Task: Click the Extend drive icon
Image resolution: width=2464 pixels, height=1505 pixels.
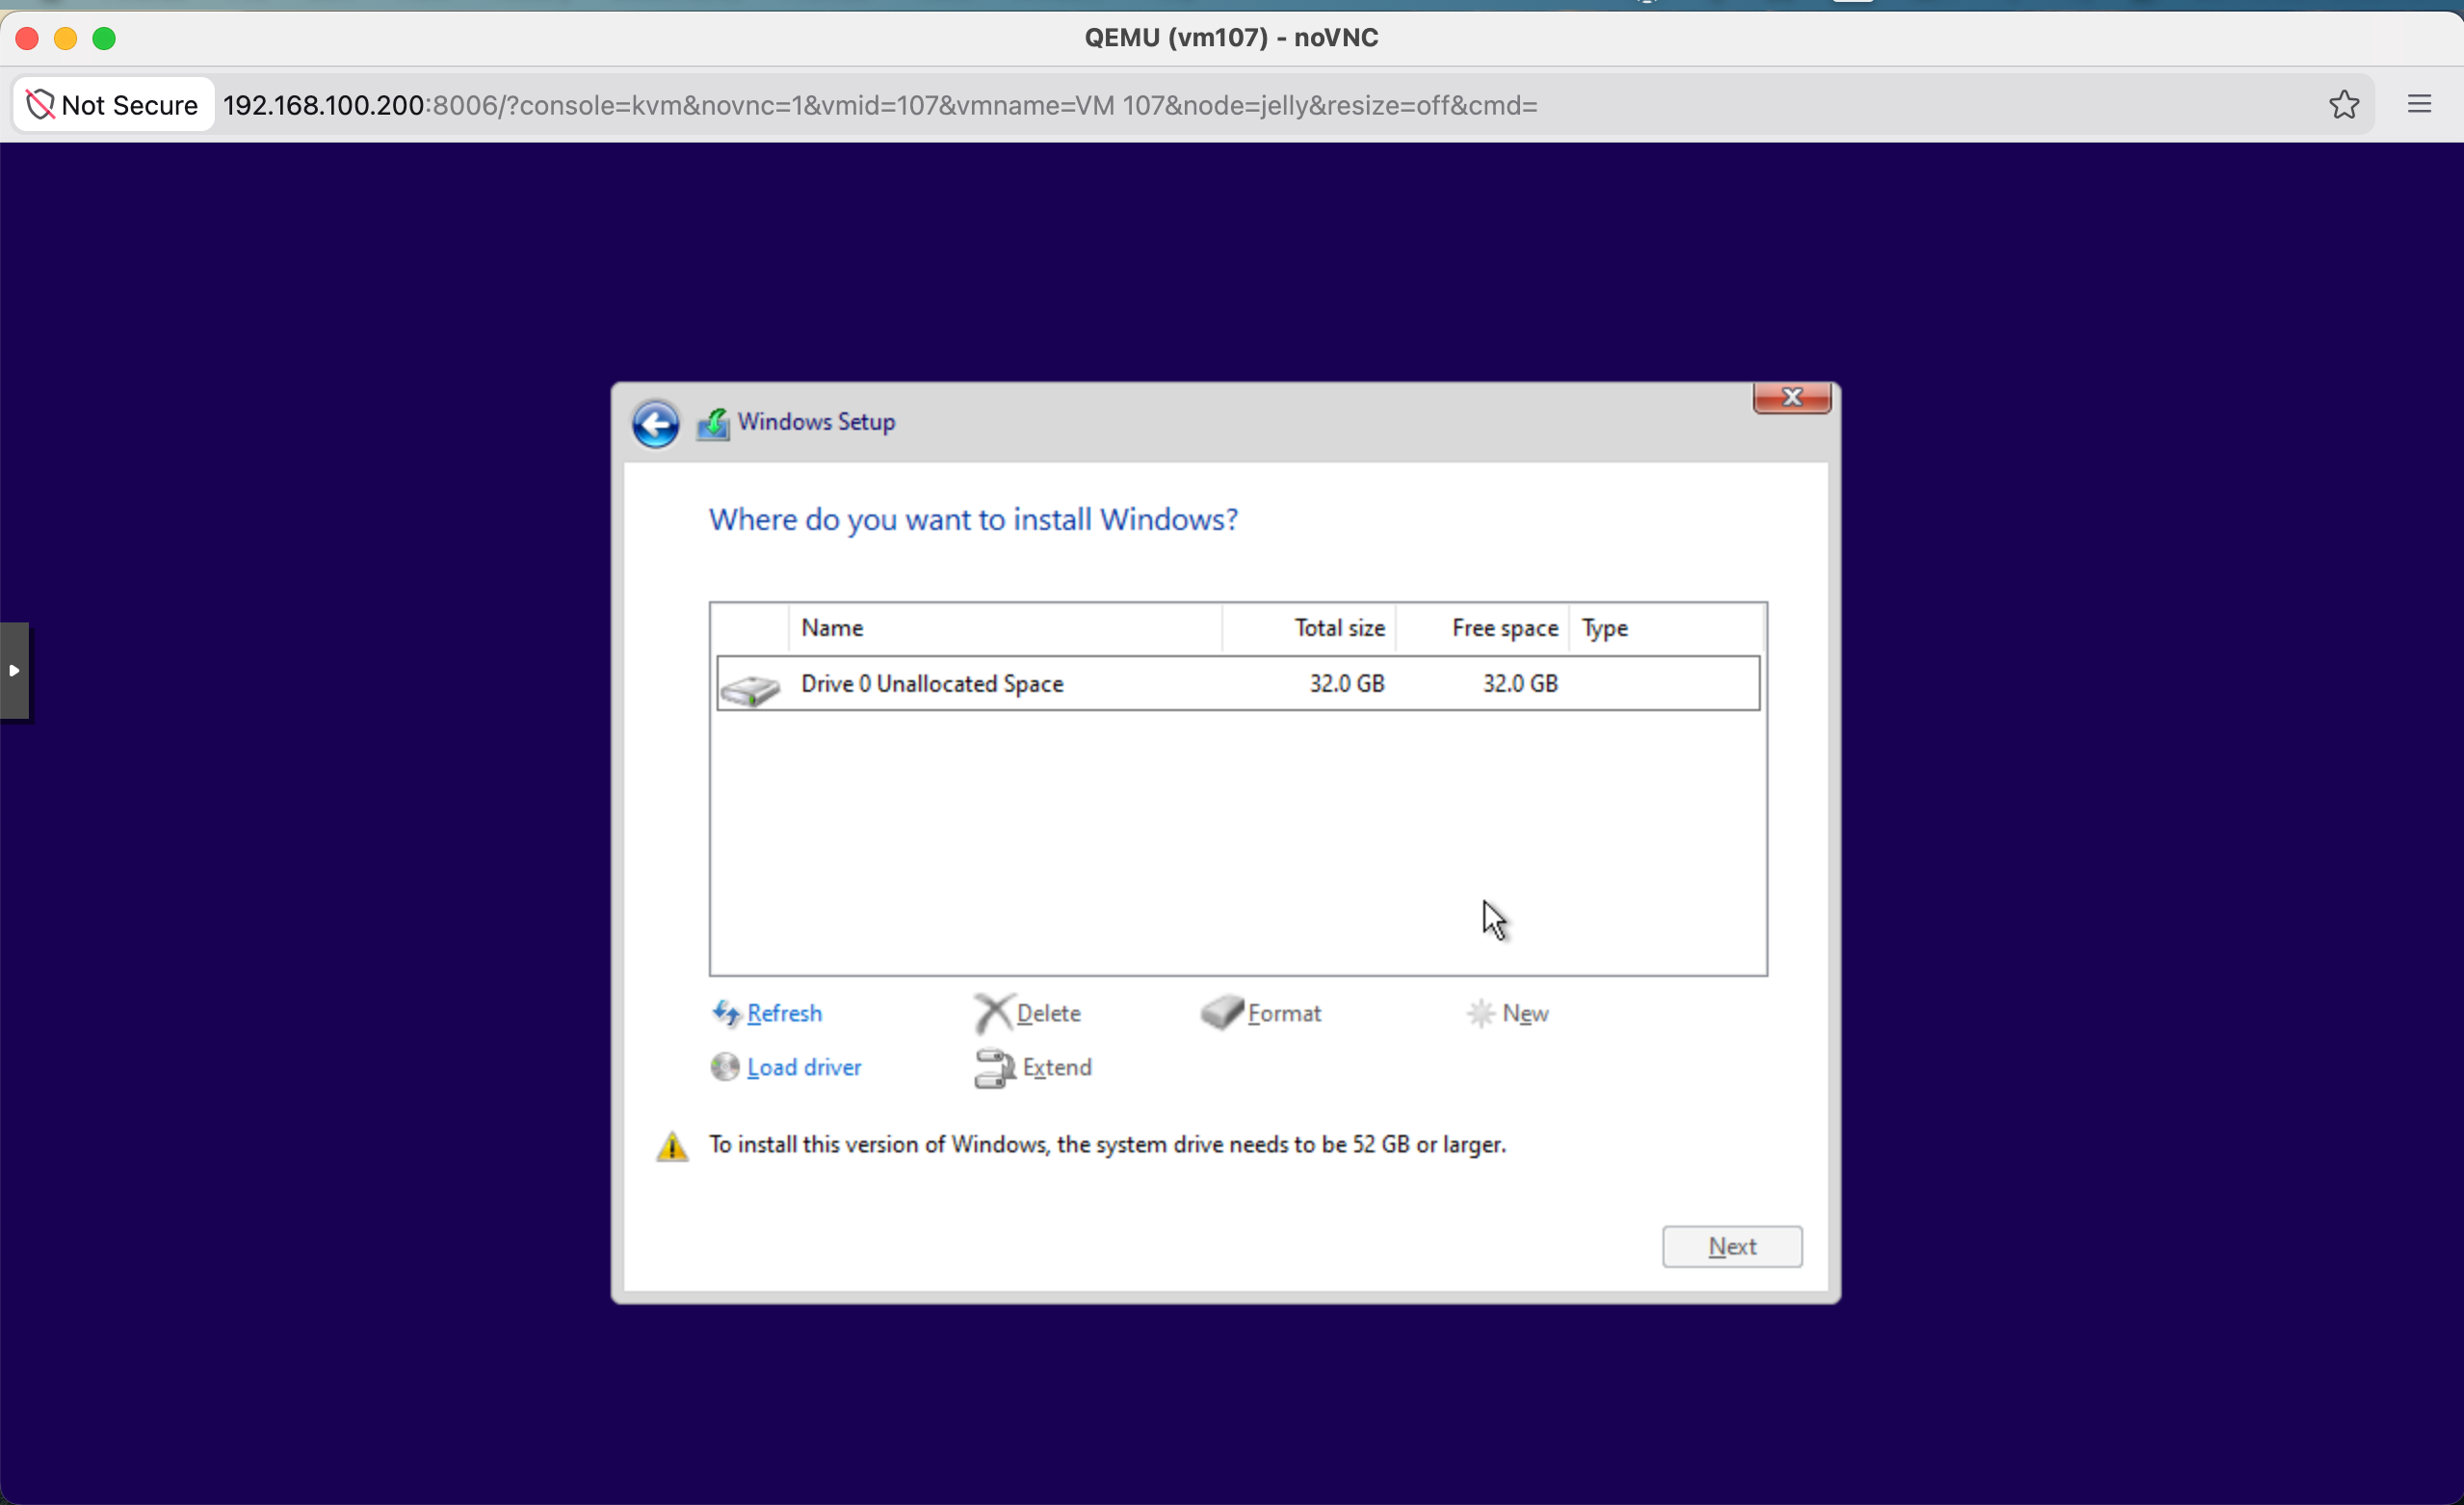Action: click(994, 1068)
